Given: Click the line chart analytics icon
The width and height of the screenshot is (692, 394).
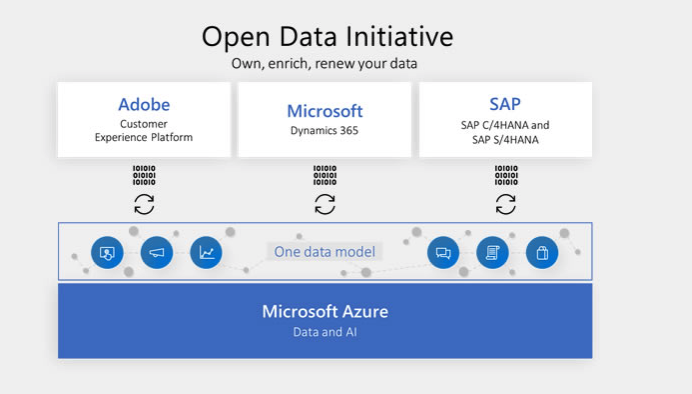Looking at the screenshot, I should (x=206, y=252).
